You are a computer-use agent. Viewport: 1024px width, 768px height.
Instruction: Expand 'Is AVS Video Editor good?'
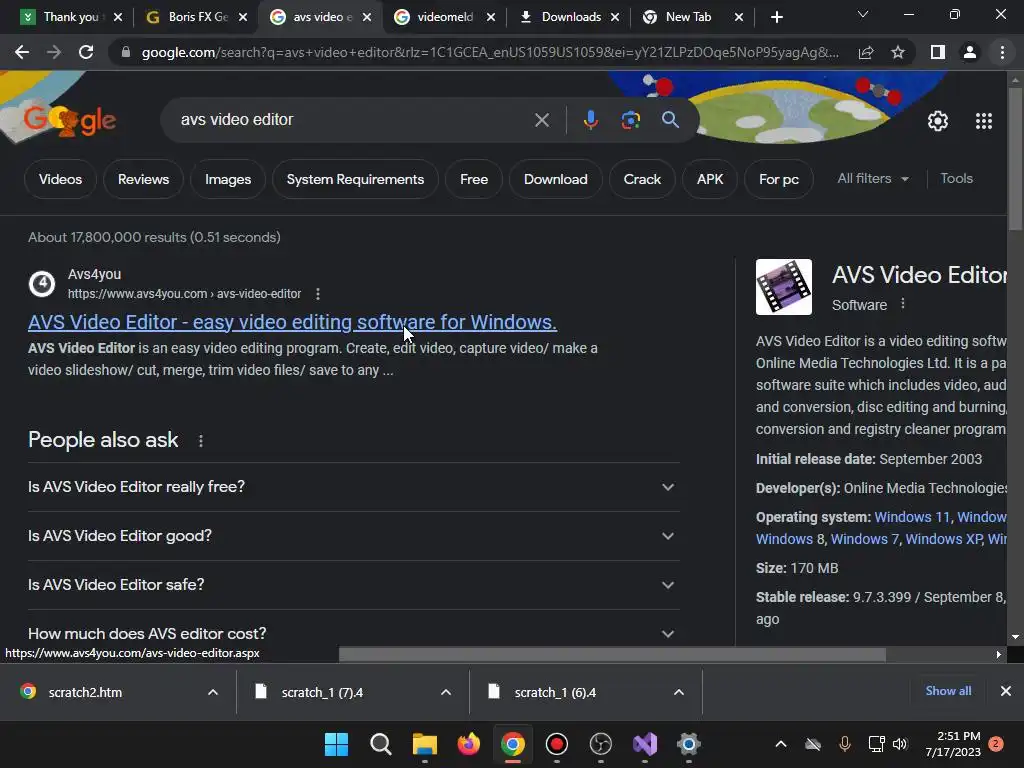(x=353, y=536)
